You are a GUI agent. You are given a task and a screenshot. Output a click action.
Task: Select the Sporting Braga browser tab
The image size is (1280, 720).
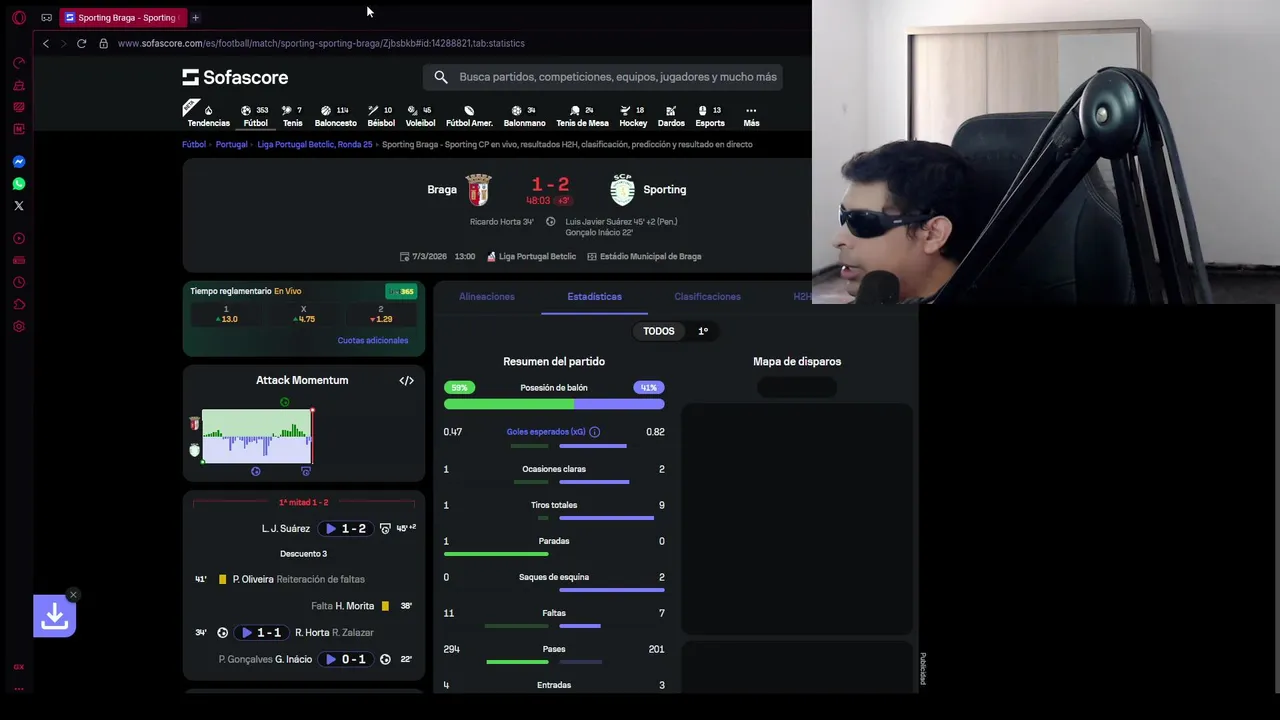point(122,17)
